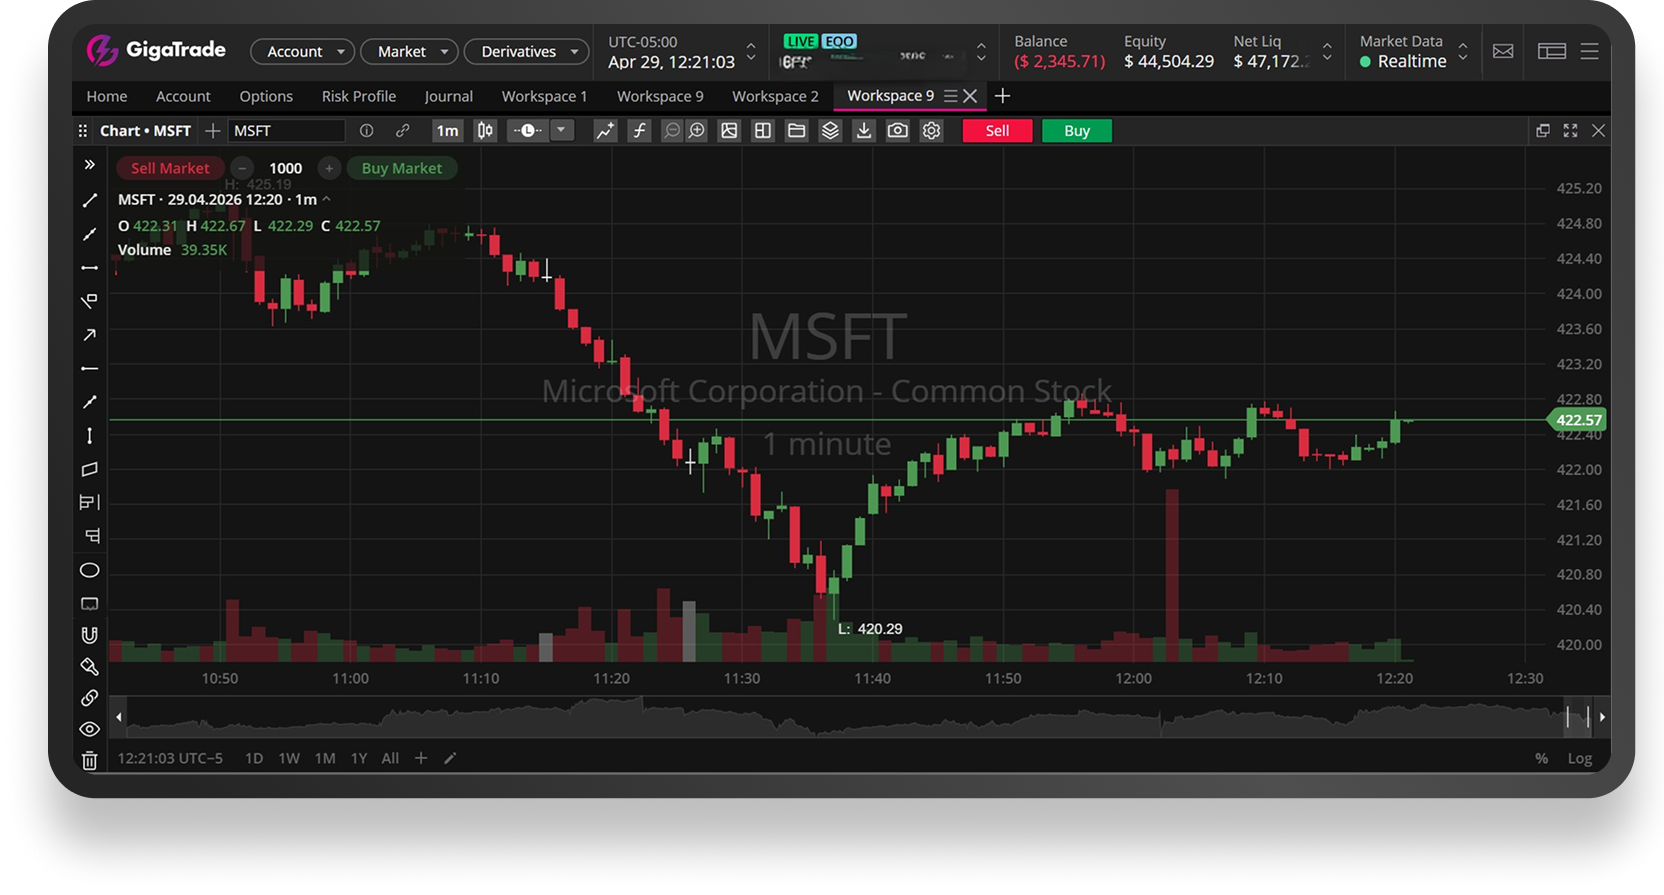Click the trash icon to remove drawings
This screenshot has height=895, width=1664.
pos(89,761)
